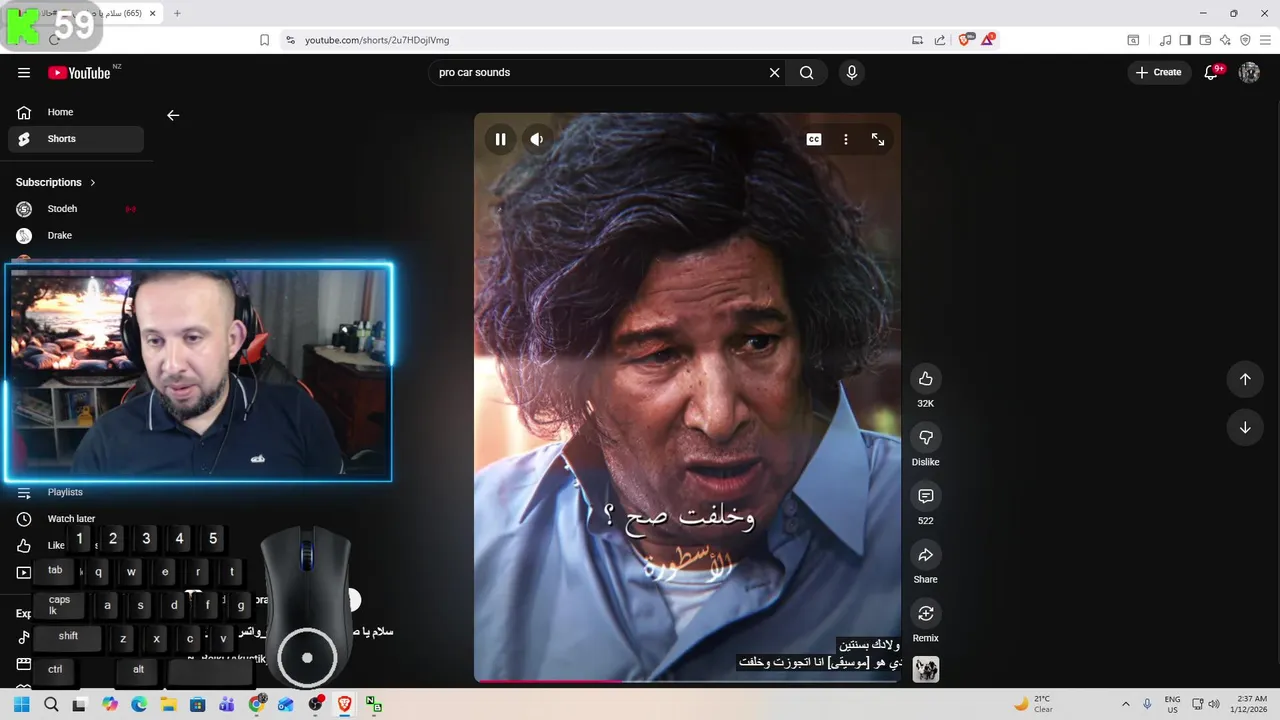1280x720 pixels.
Task: Open the browser main menu
Action: pyautogui.click(x=1265, y=40)
